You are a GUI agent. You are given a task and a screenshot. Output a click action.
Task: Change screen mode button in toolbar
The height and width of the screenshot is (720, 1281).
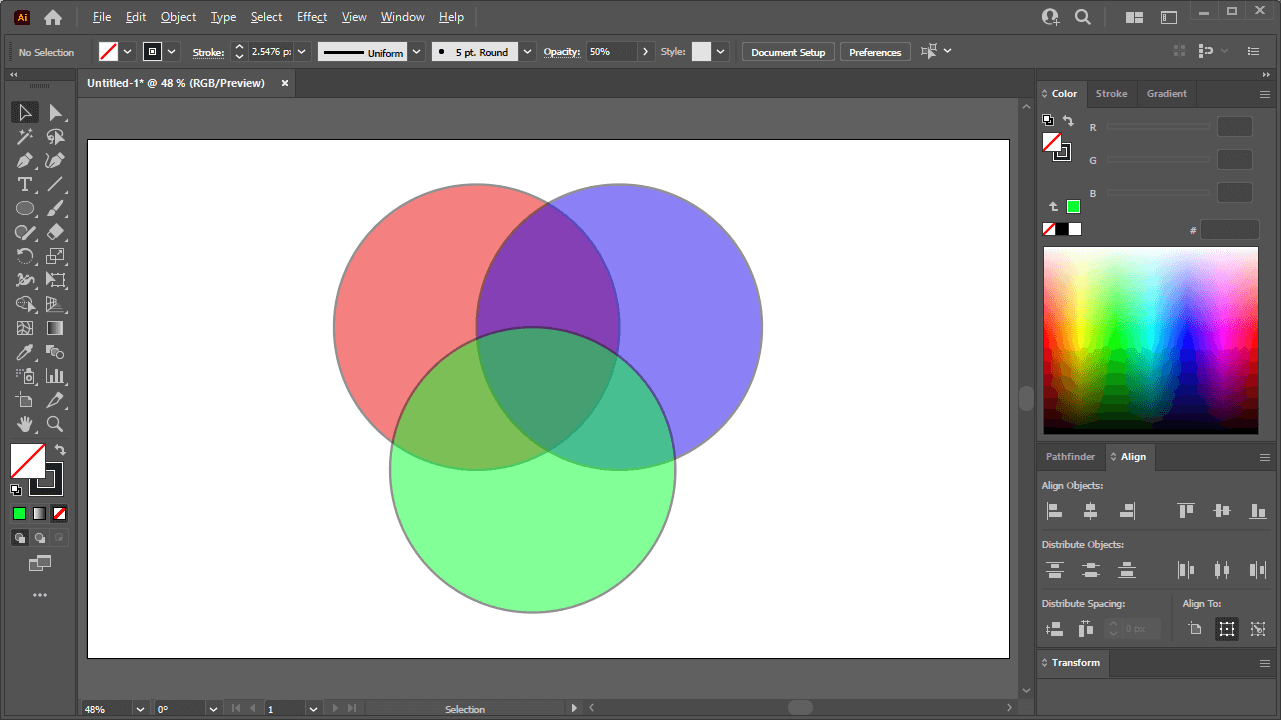click(40, 564)
